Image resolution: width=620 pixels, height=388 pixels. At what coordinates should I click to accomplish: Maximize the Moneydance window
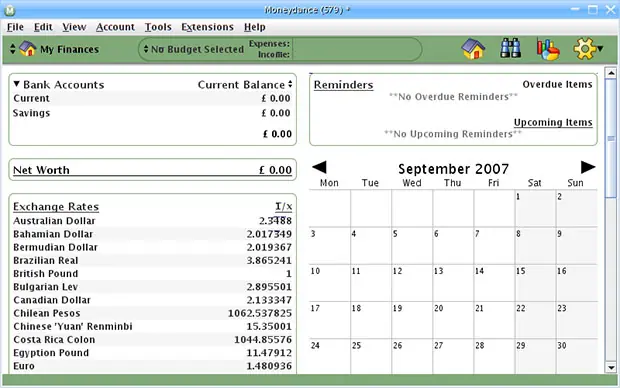pyautogui.click(x=592, y=9)
